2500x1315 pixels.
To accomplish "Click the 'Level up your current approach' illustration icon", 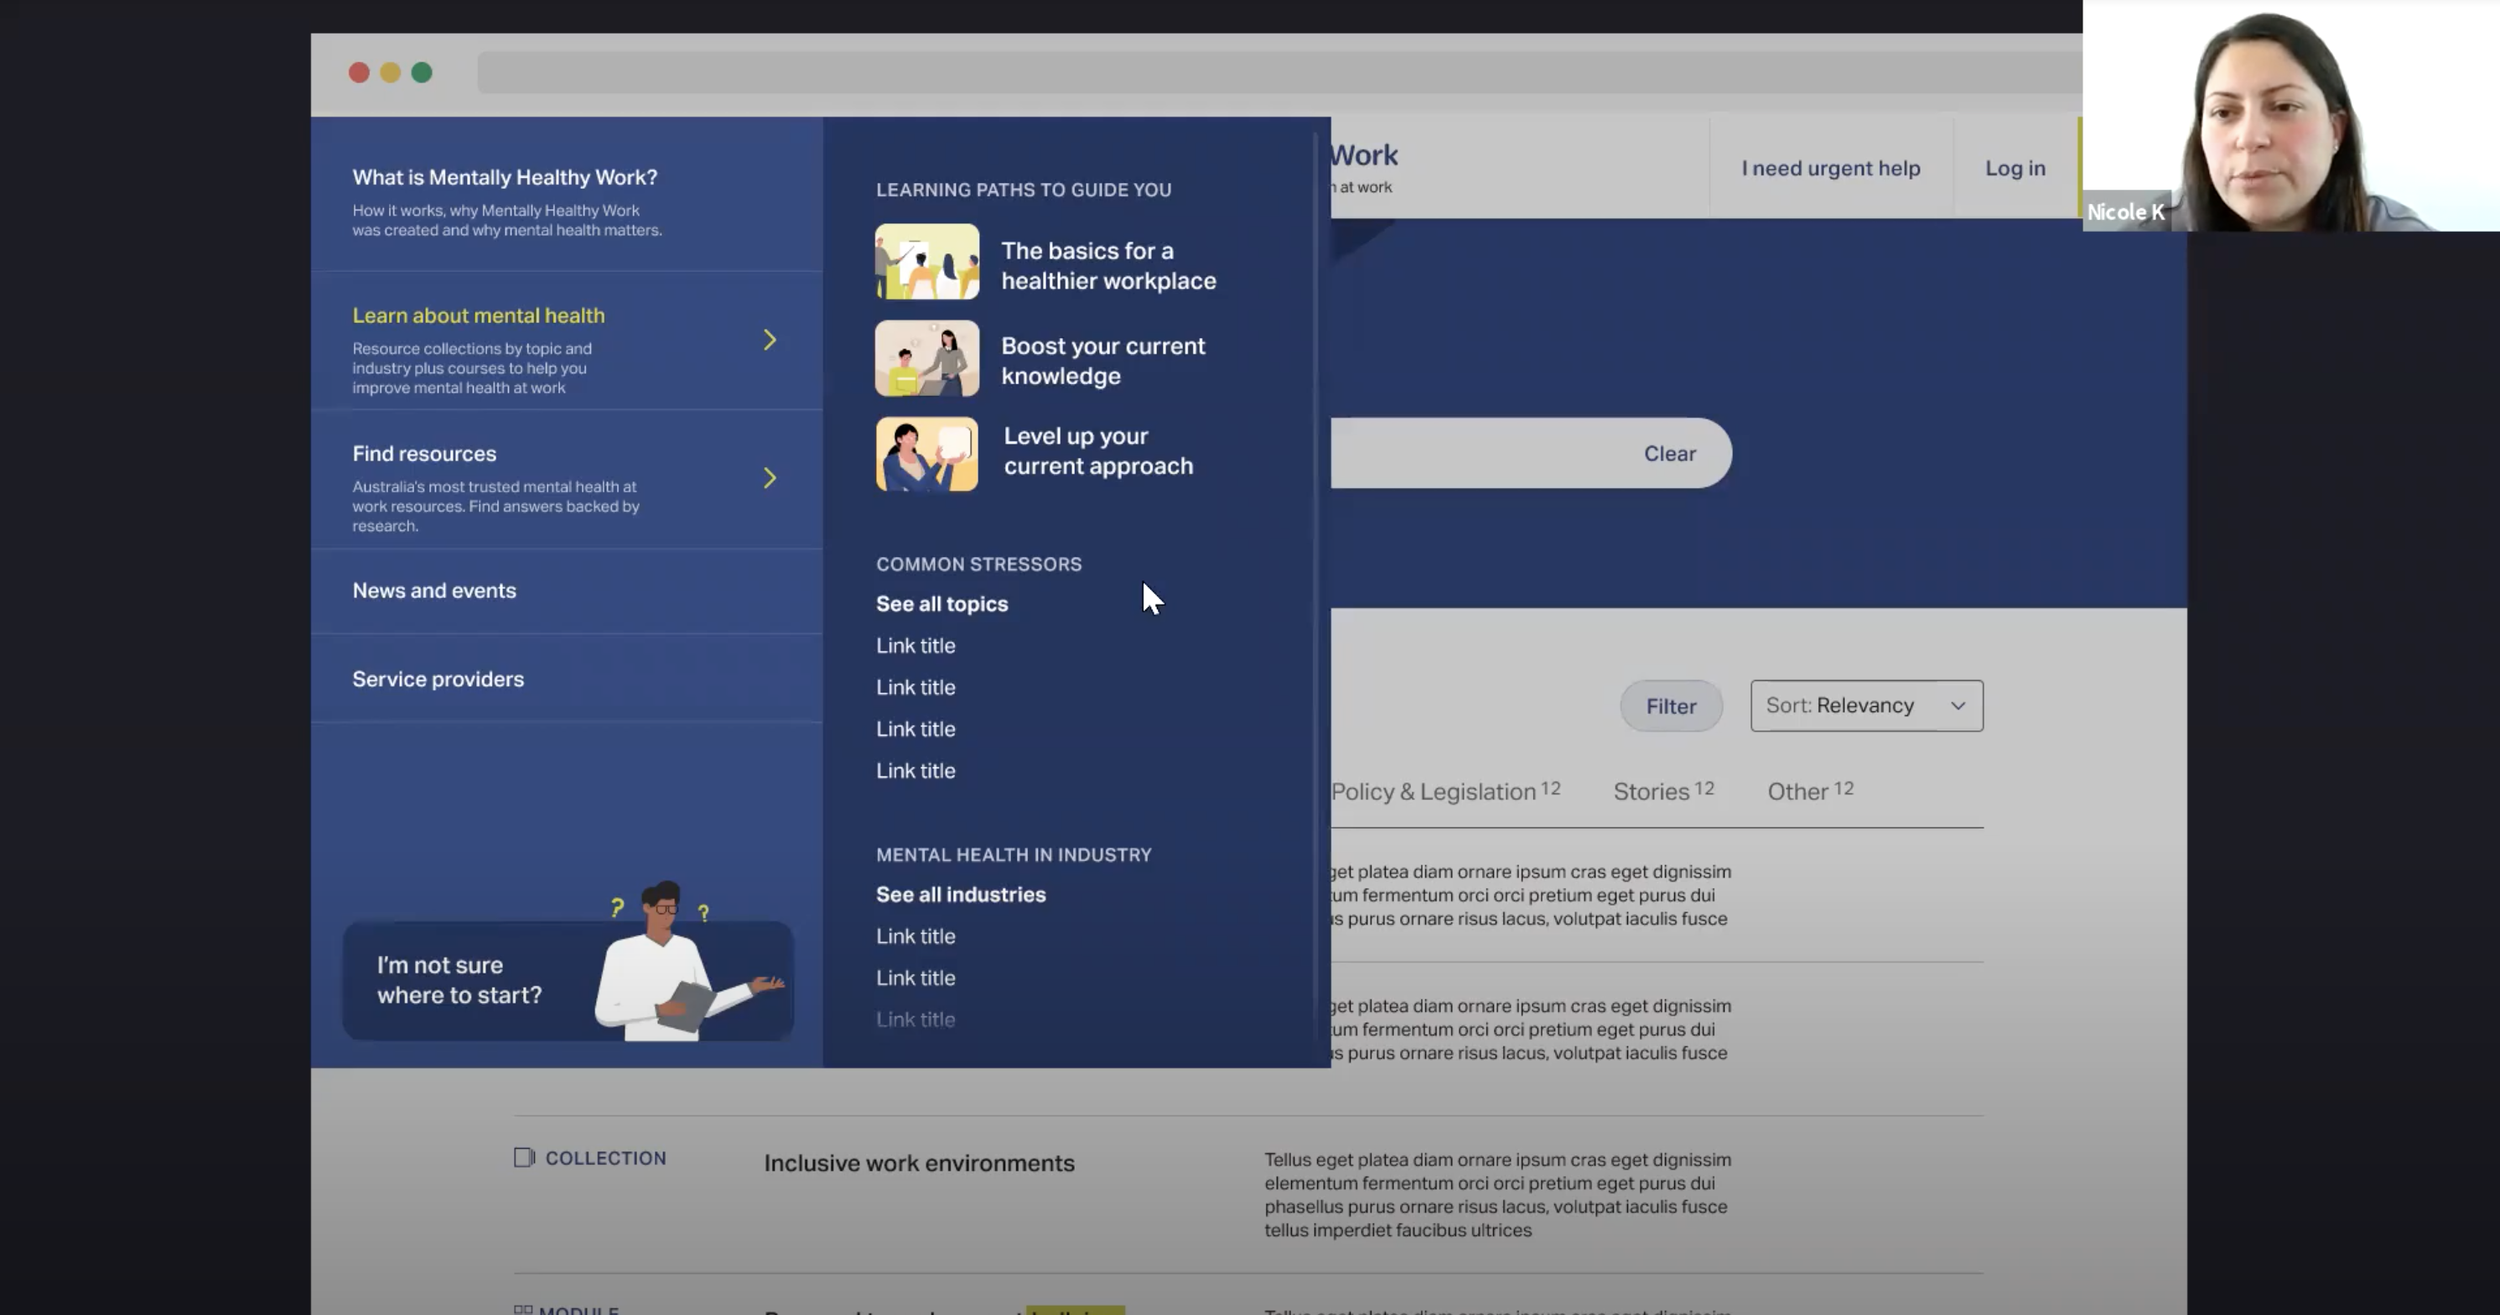I will coord(926,454).
